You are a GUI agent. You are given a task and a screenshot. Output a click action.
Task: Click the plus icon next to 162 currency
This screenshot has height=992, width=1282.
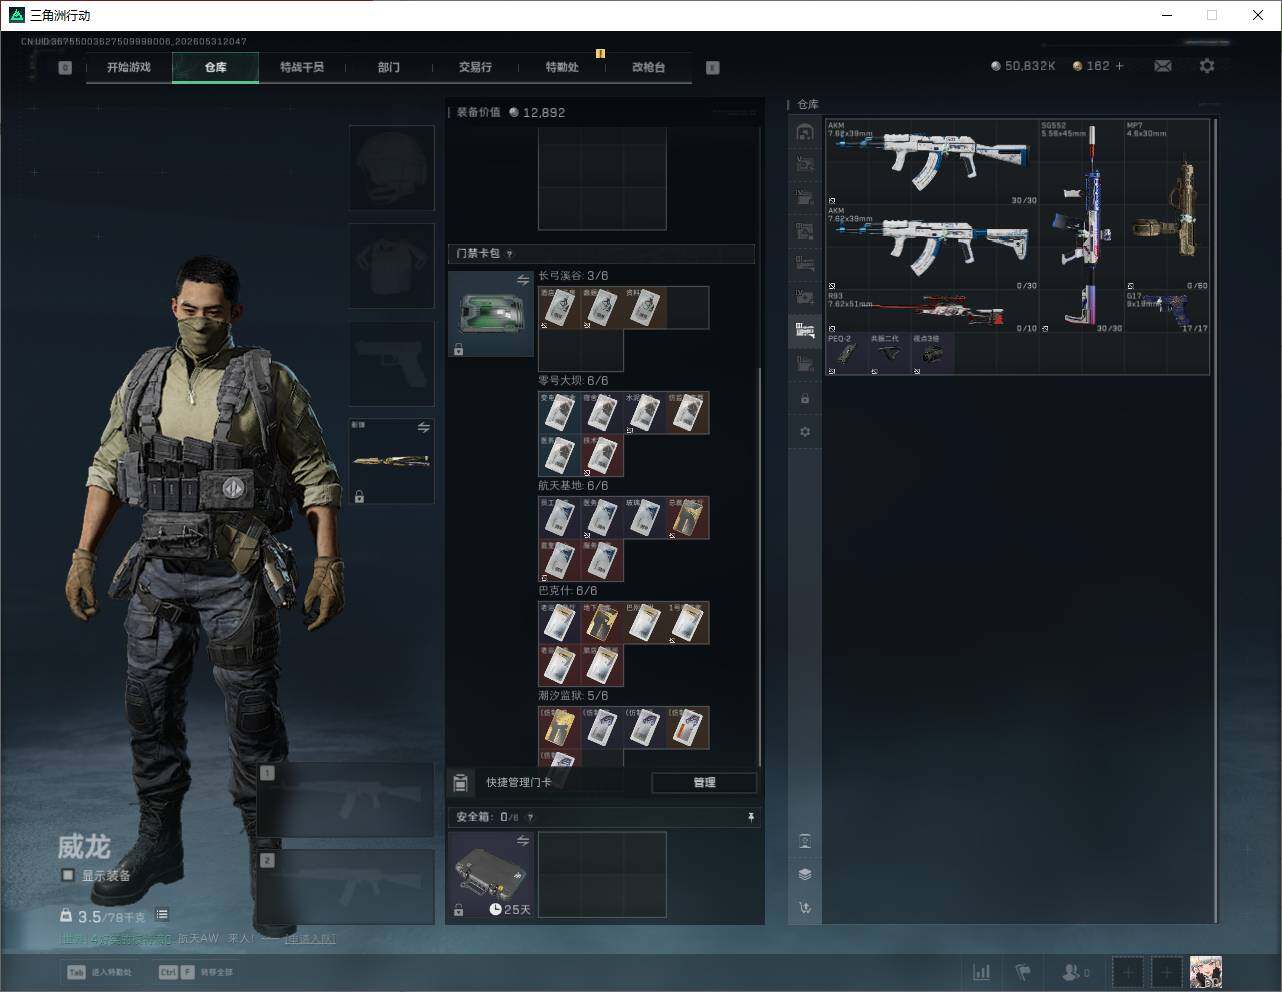1120,66
